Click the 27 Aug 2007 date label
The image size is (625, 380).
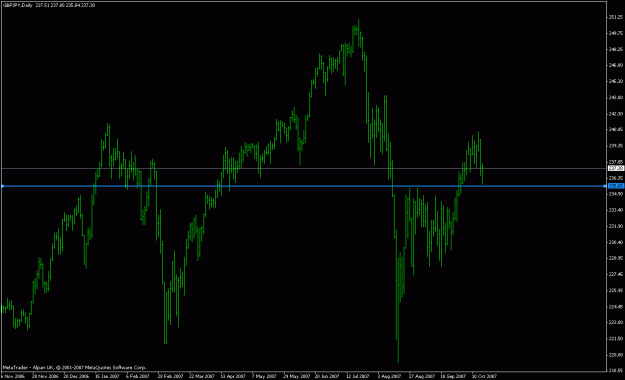pyautogui.click(x=422, y=376)
